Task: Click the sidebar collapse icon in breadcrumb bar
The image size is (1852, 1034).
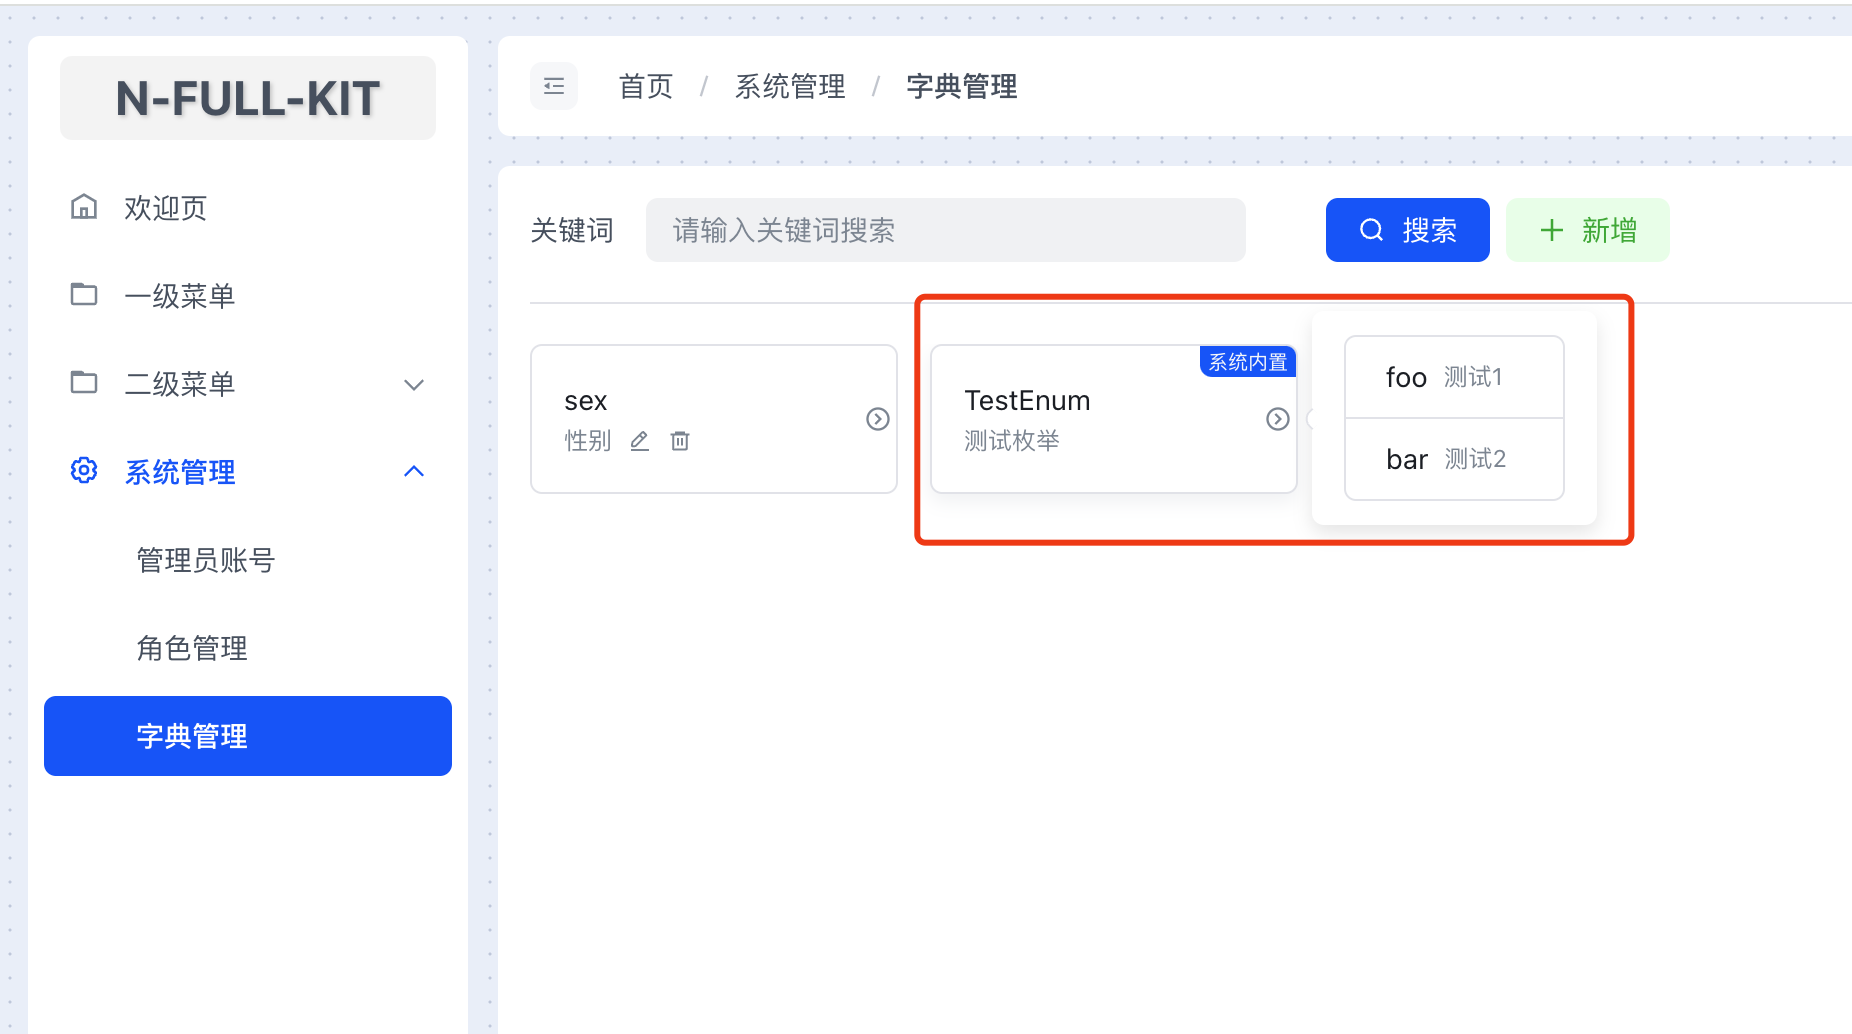Action: click(554, 86)
